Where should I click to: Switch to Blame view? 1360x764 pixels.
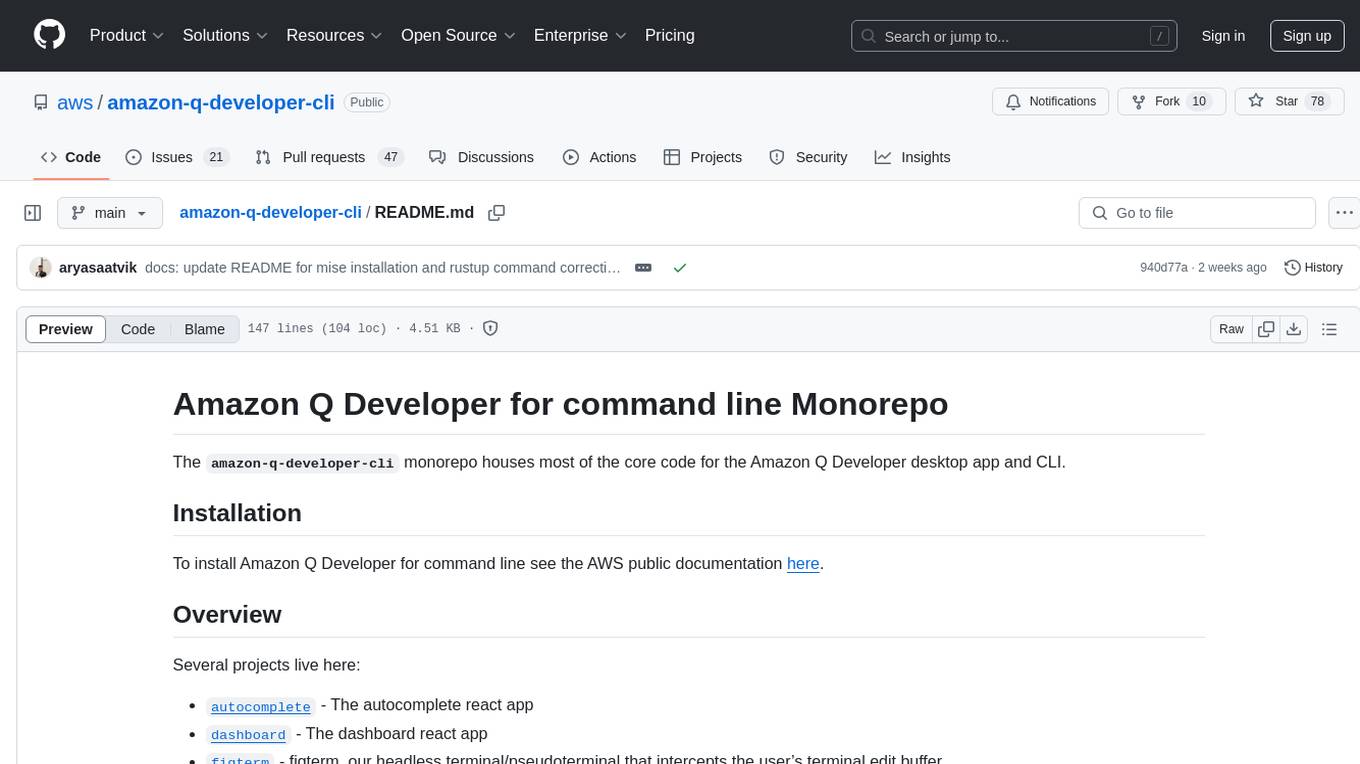[205, 329]
